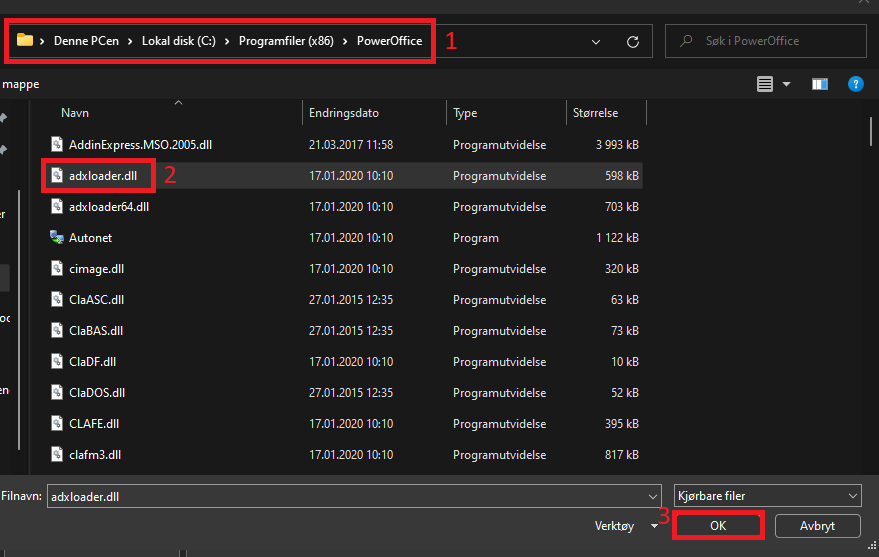Click the chevron after Denne PCen

(x=129, y=41)
